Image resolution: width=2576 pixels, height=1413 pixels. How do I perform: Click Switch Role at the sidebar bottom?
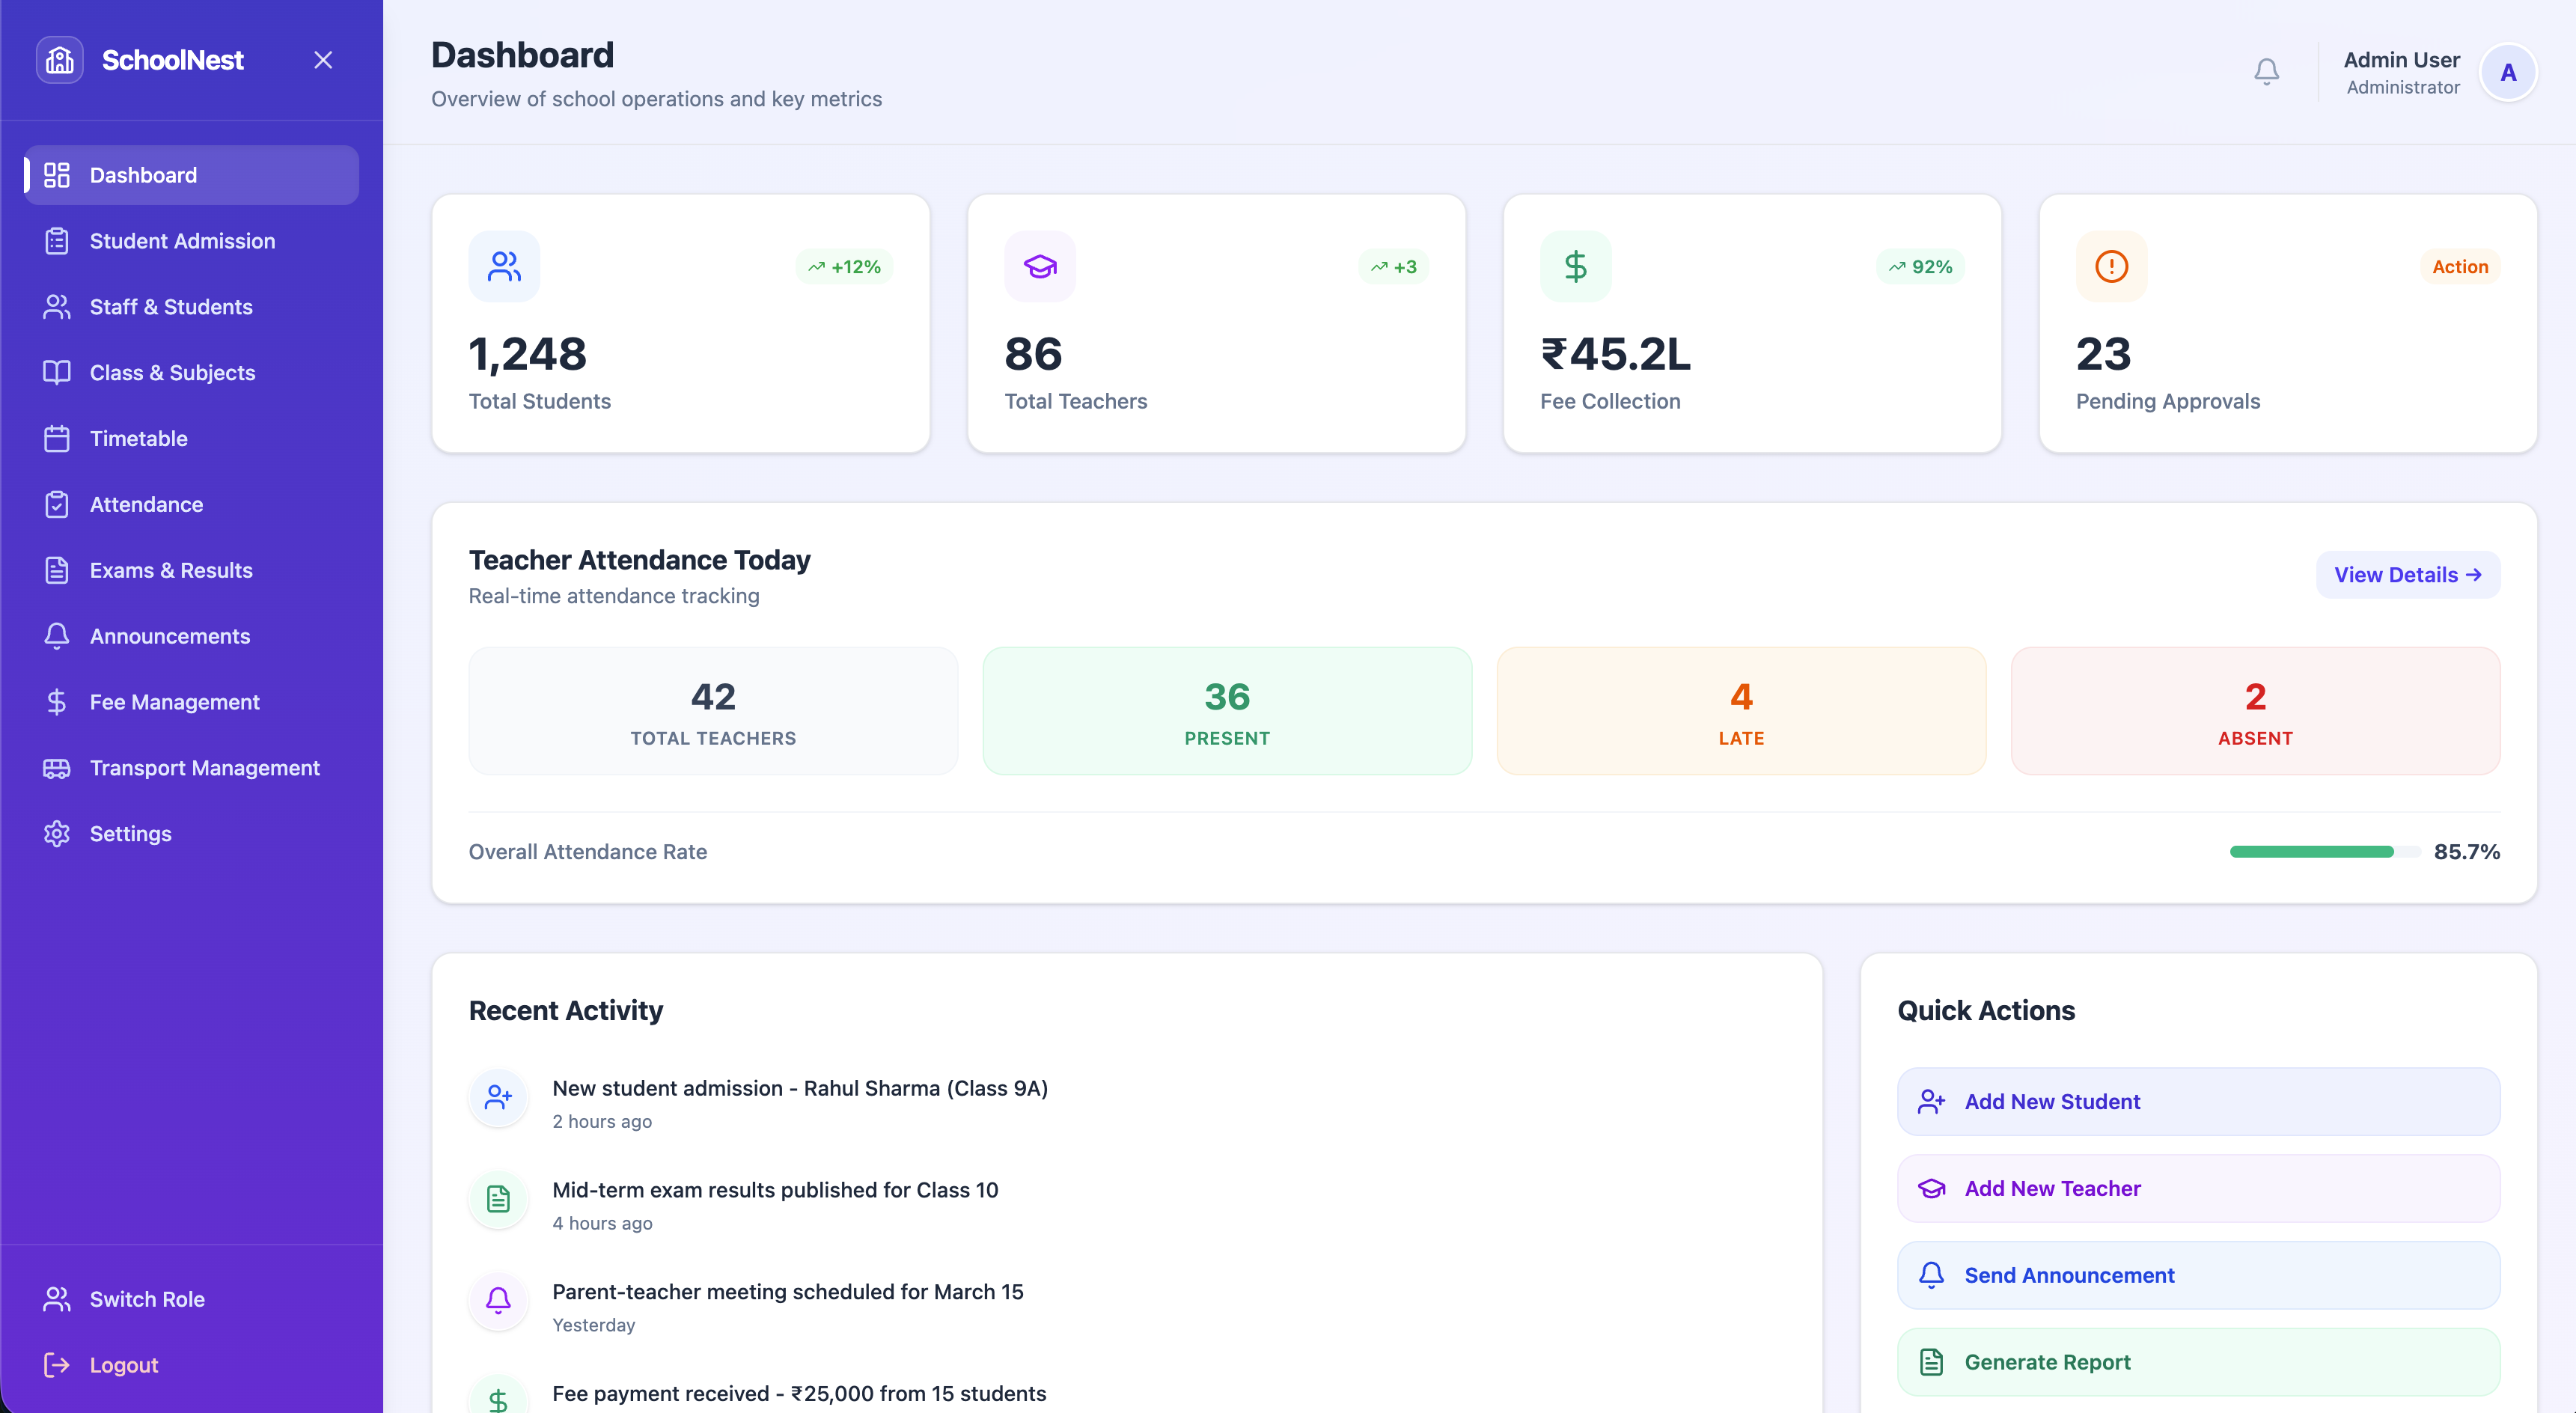tap(146, 1299)
